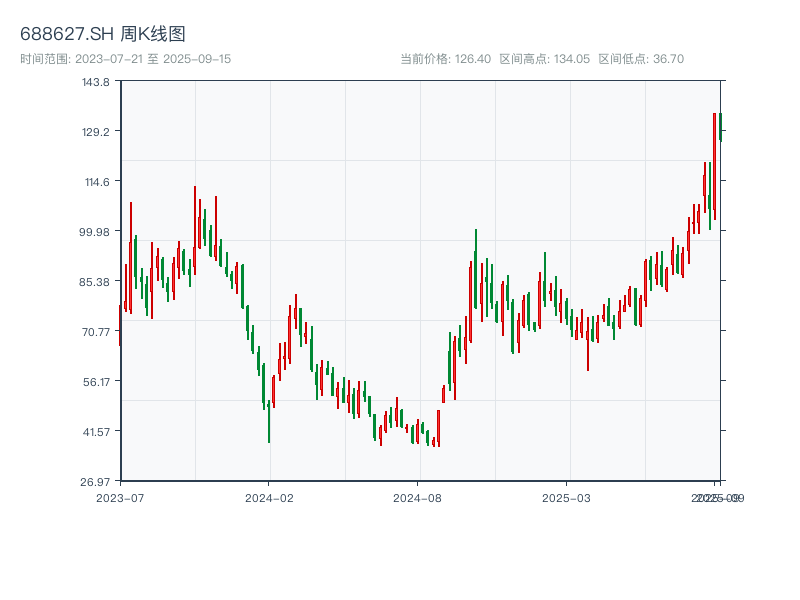
Task: Click the y-axis value 129.2
Action: pyautogui.click(x=96, y=132)
